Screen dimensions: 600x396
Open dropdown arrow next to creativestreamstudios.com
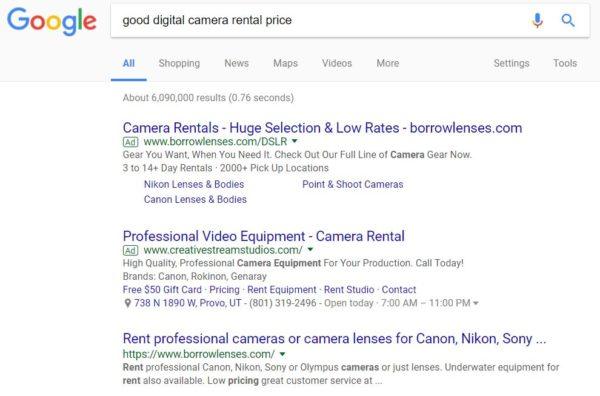coord(310,249)
